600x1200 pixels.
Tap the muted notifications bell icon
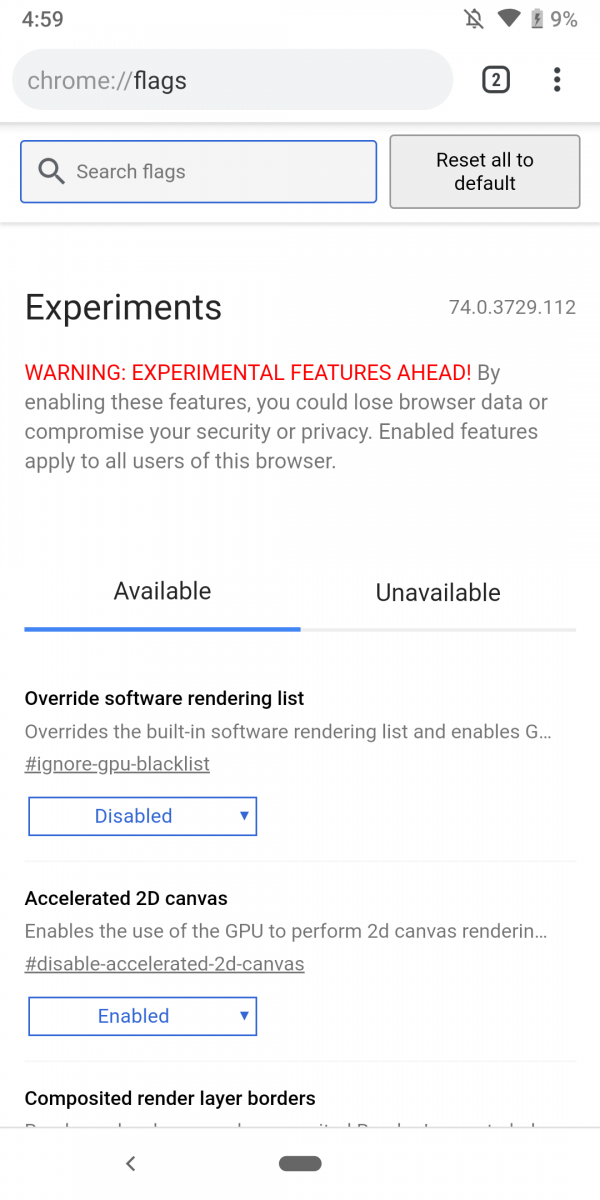coord(477,19)
